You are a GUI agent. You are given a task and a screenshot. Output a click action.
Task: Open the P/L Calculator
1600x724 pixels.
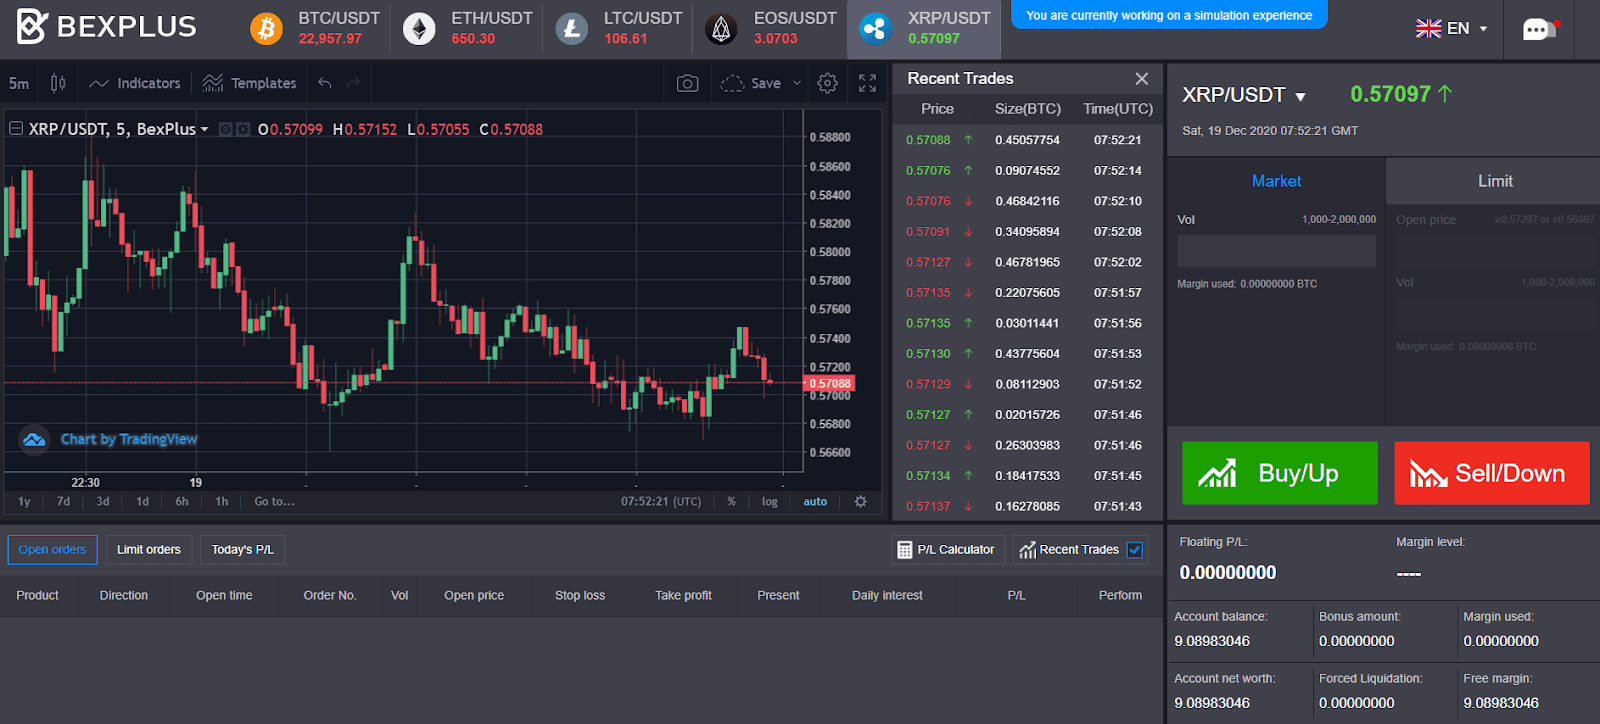click(946, 550)
